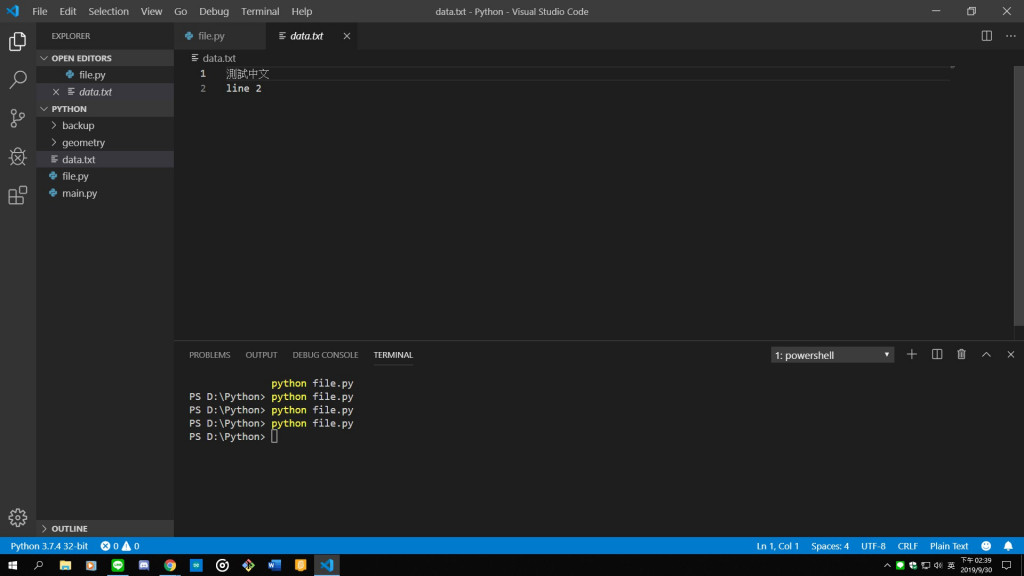Viewport: 1024px width, 576px height.
Task: Collapse the PYTHON folder section
Action: click(106, 109)
